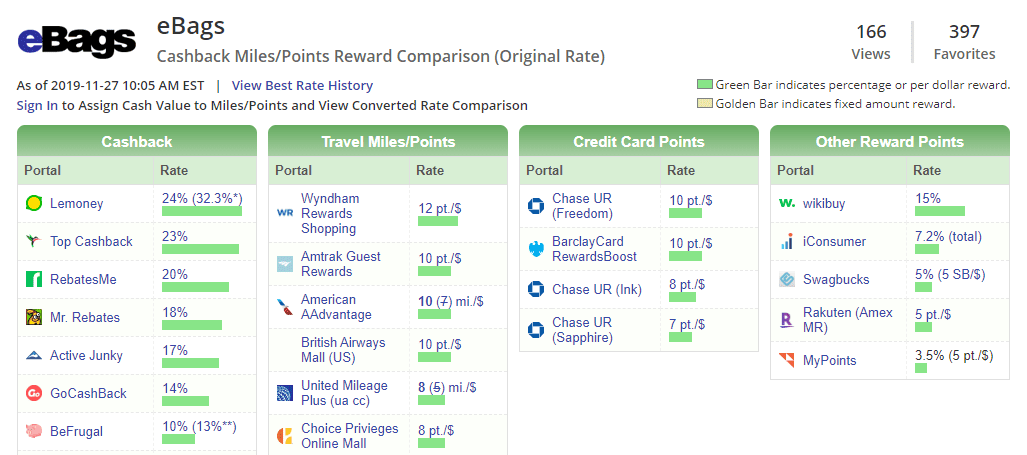Click the Wyndham Rewards WR icon

[285, 213]
